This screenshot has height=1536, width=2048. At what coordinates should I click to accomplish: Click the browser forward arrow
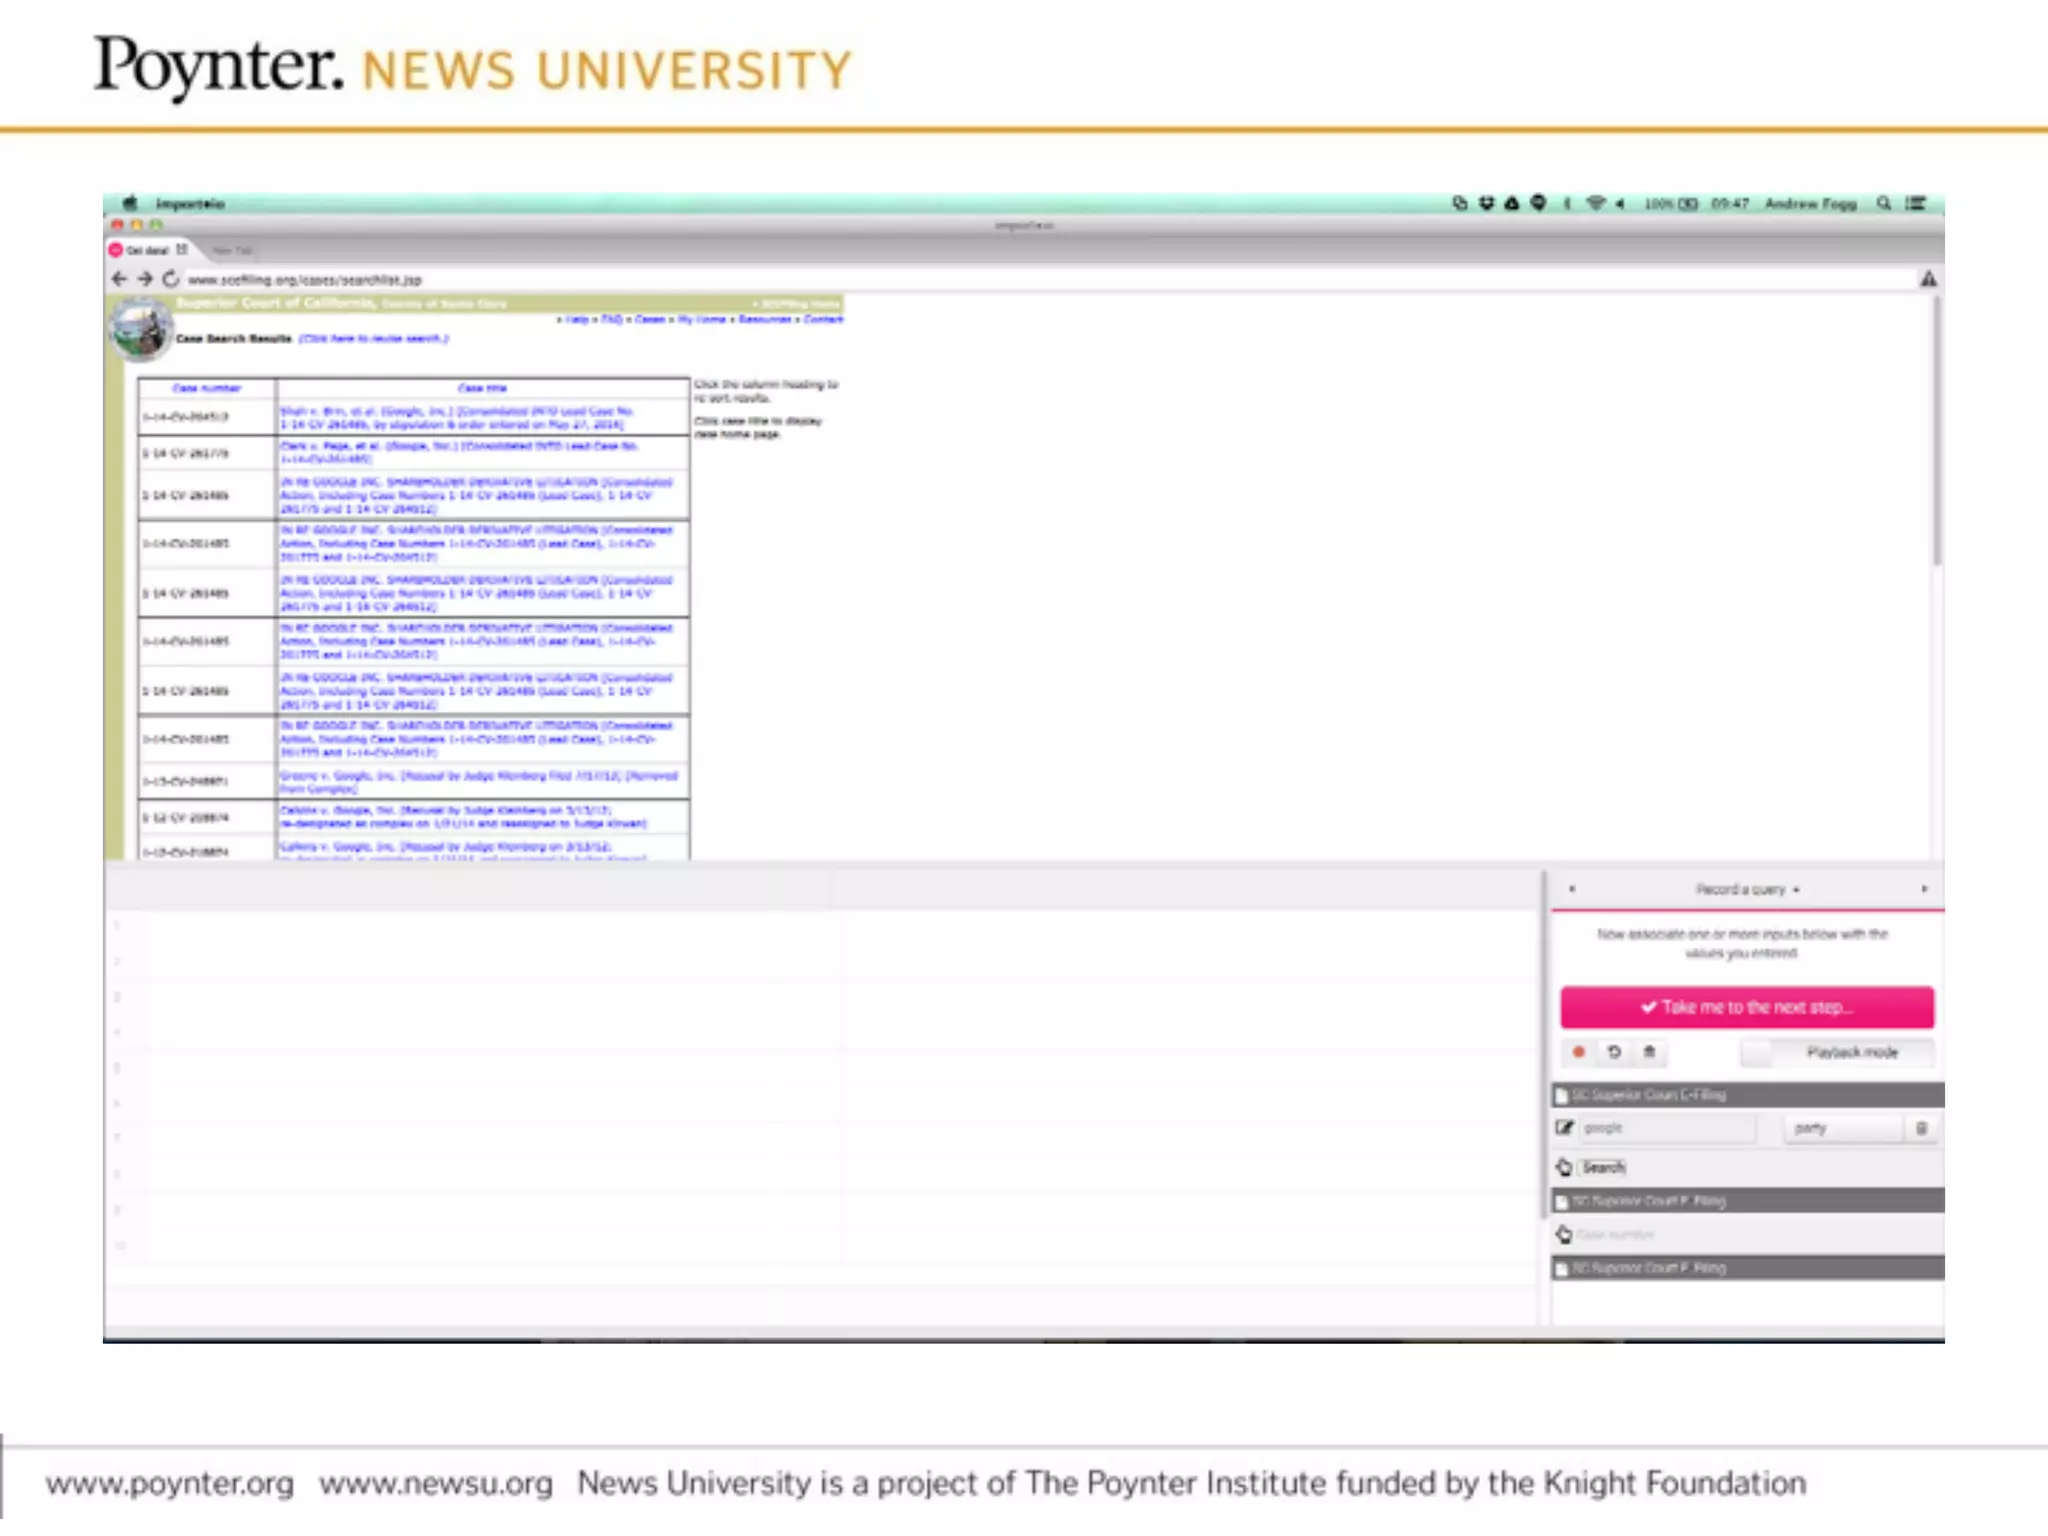click(x=145, y=279)
